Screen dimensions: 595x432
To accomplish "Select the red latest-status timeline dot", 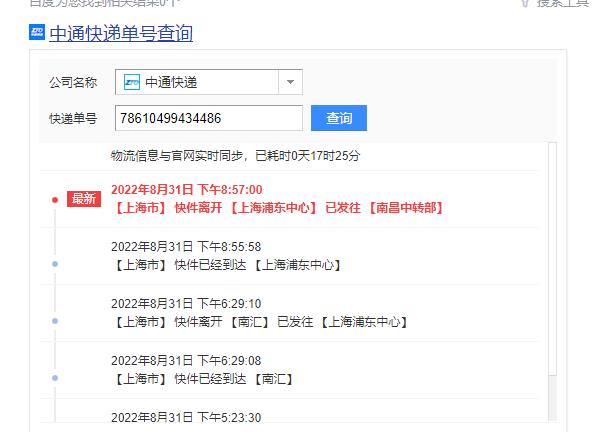I will tap(55, 200).
